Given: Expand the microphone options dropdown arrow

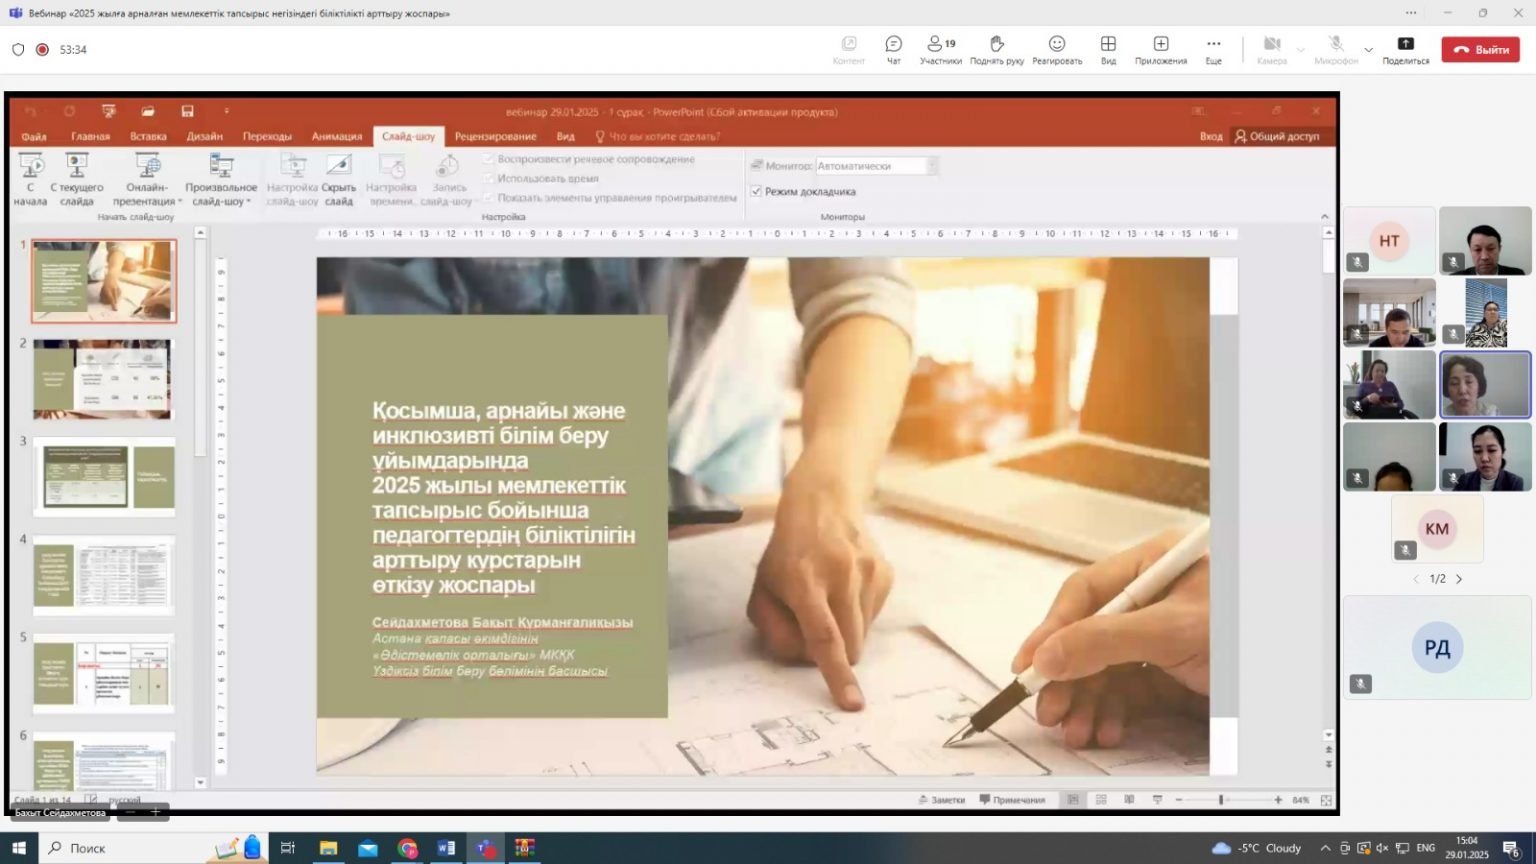Looking at the screenshot, I should pos(1368,49).
